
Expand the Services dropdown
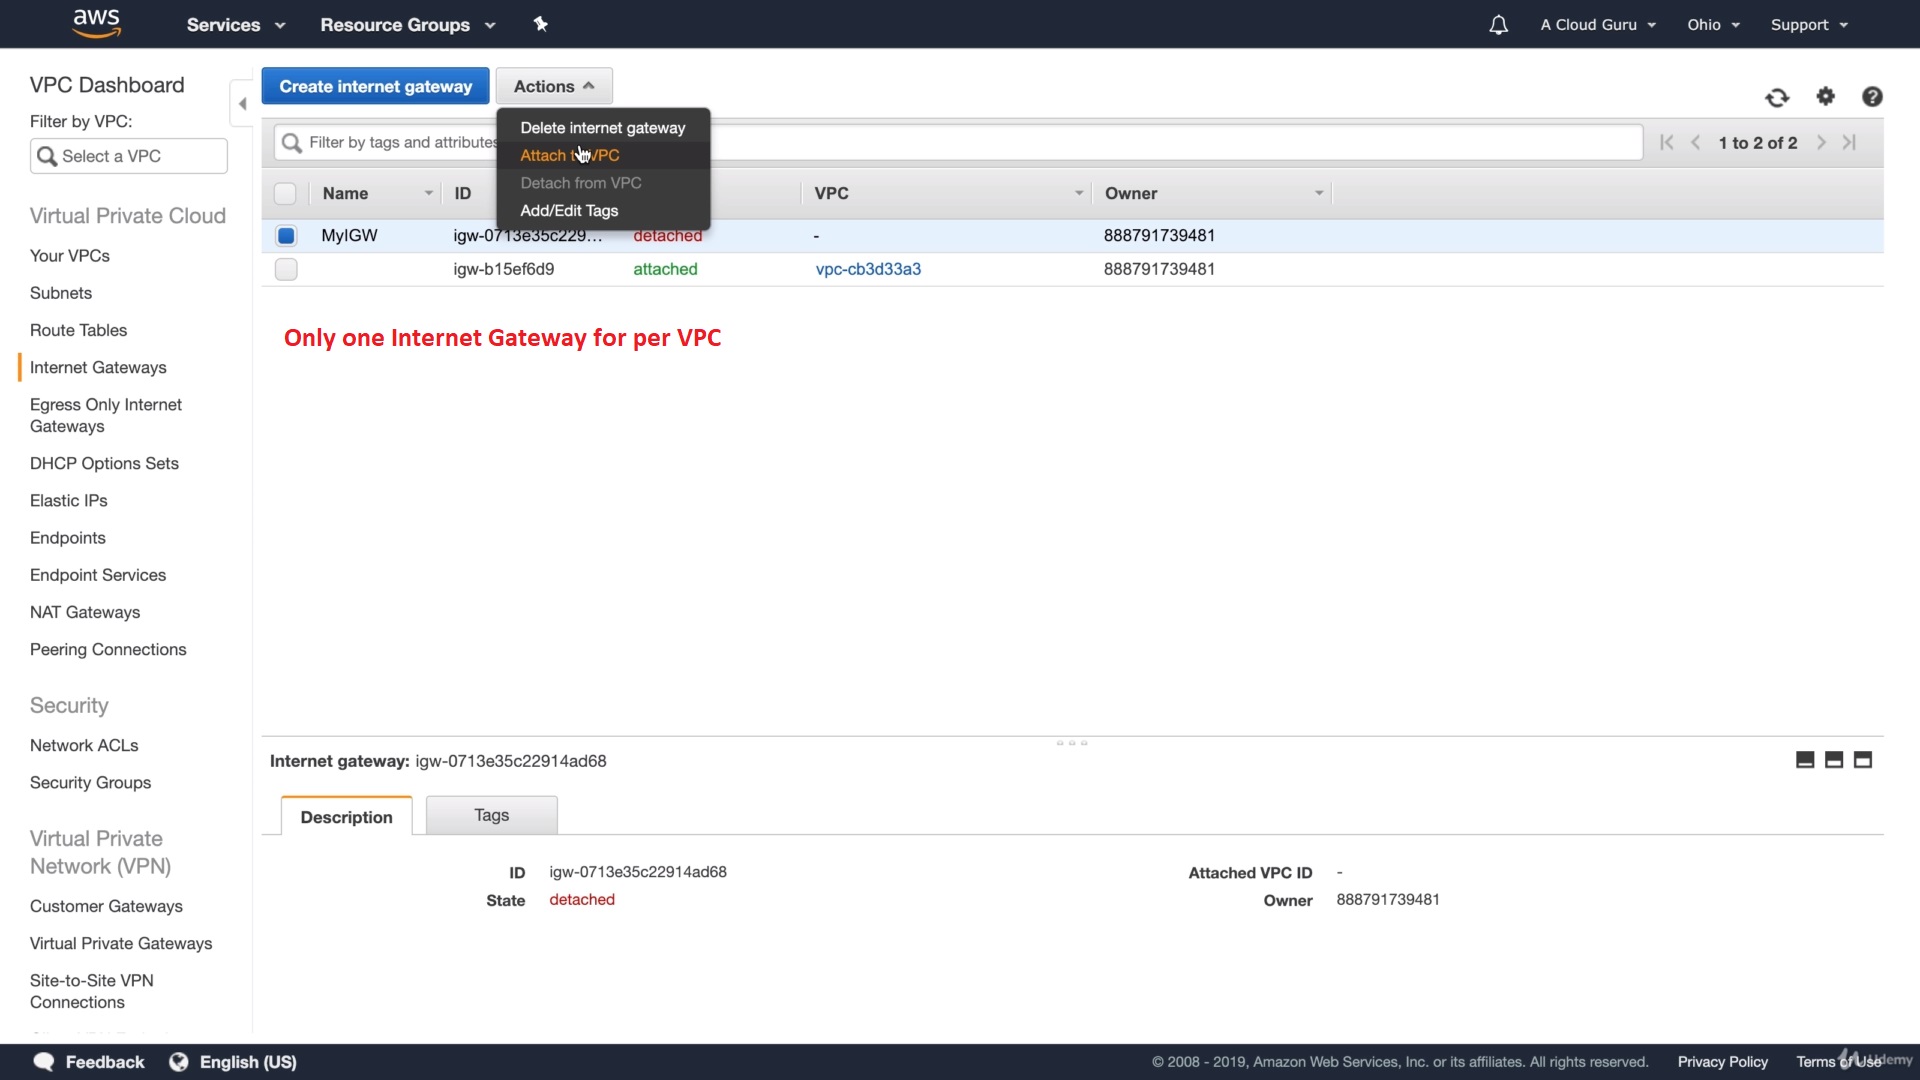[236, 25]
